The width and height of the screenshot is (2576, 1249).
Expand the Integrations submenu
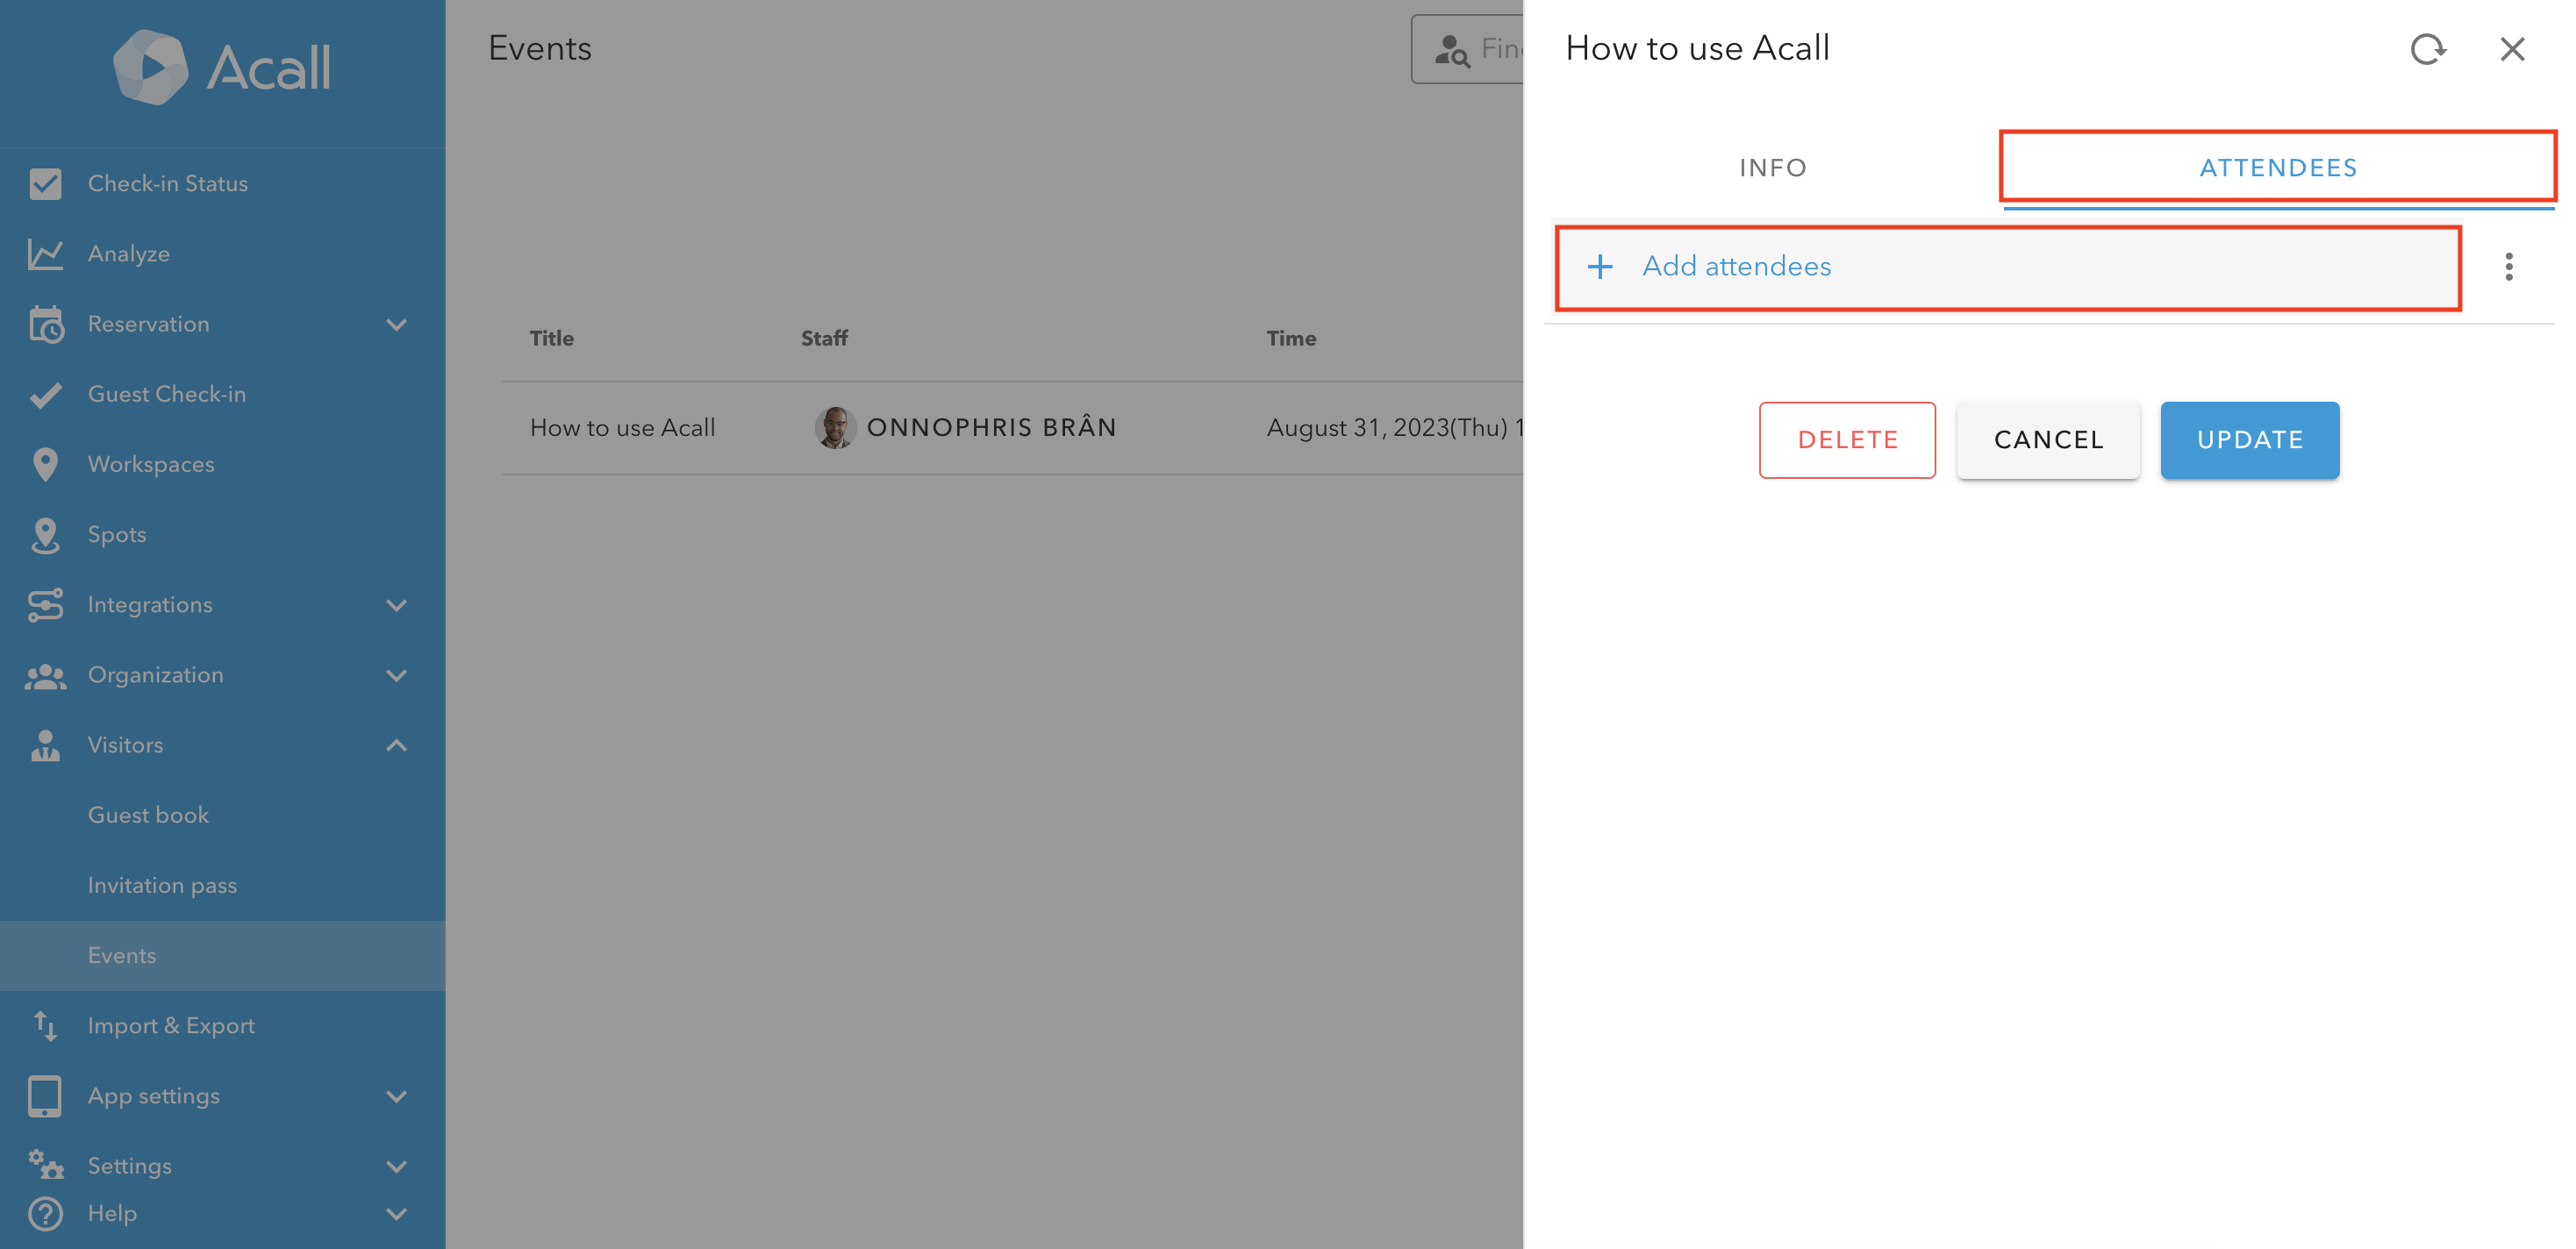tap(396, 605)
